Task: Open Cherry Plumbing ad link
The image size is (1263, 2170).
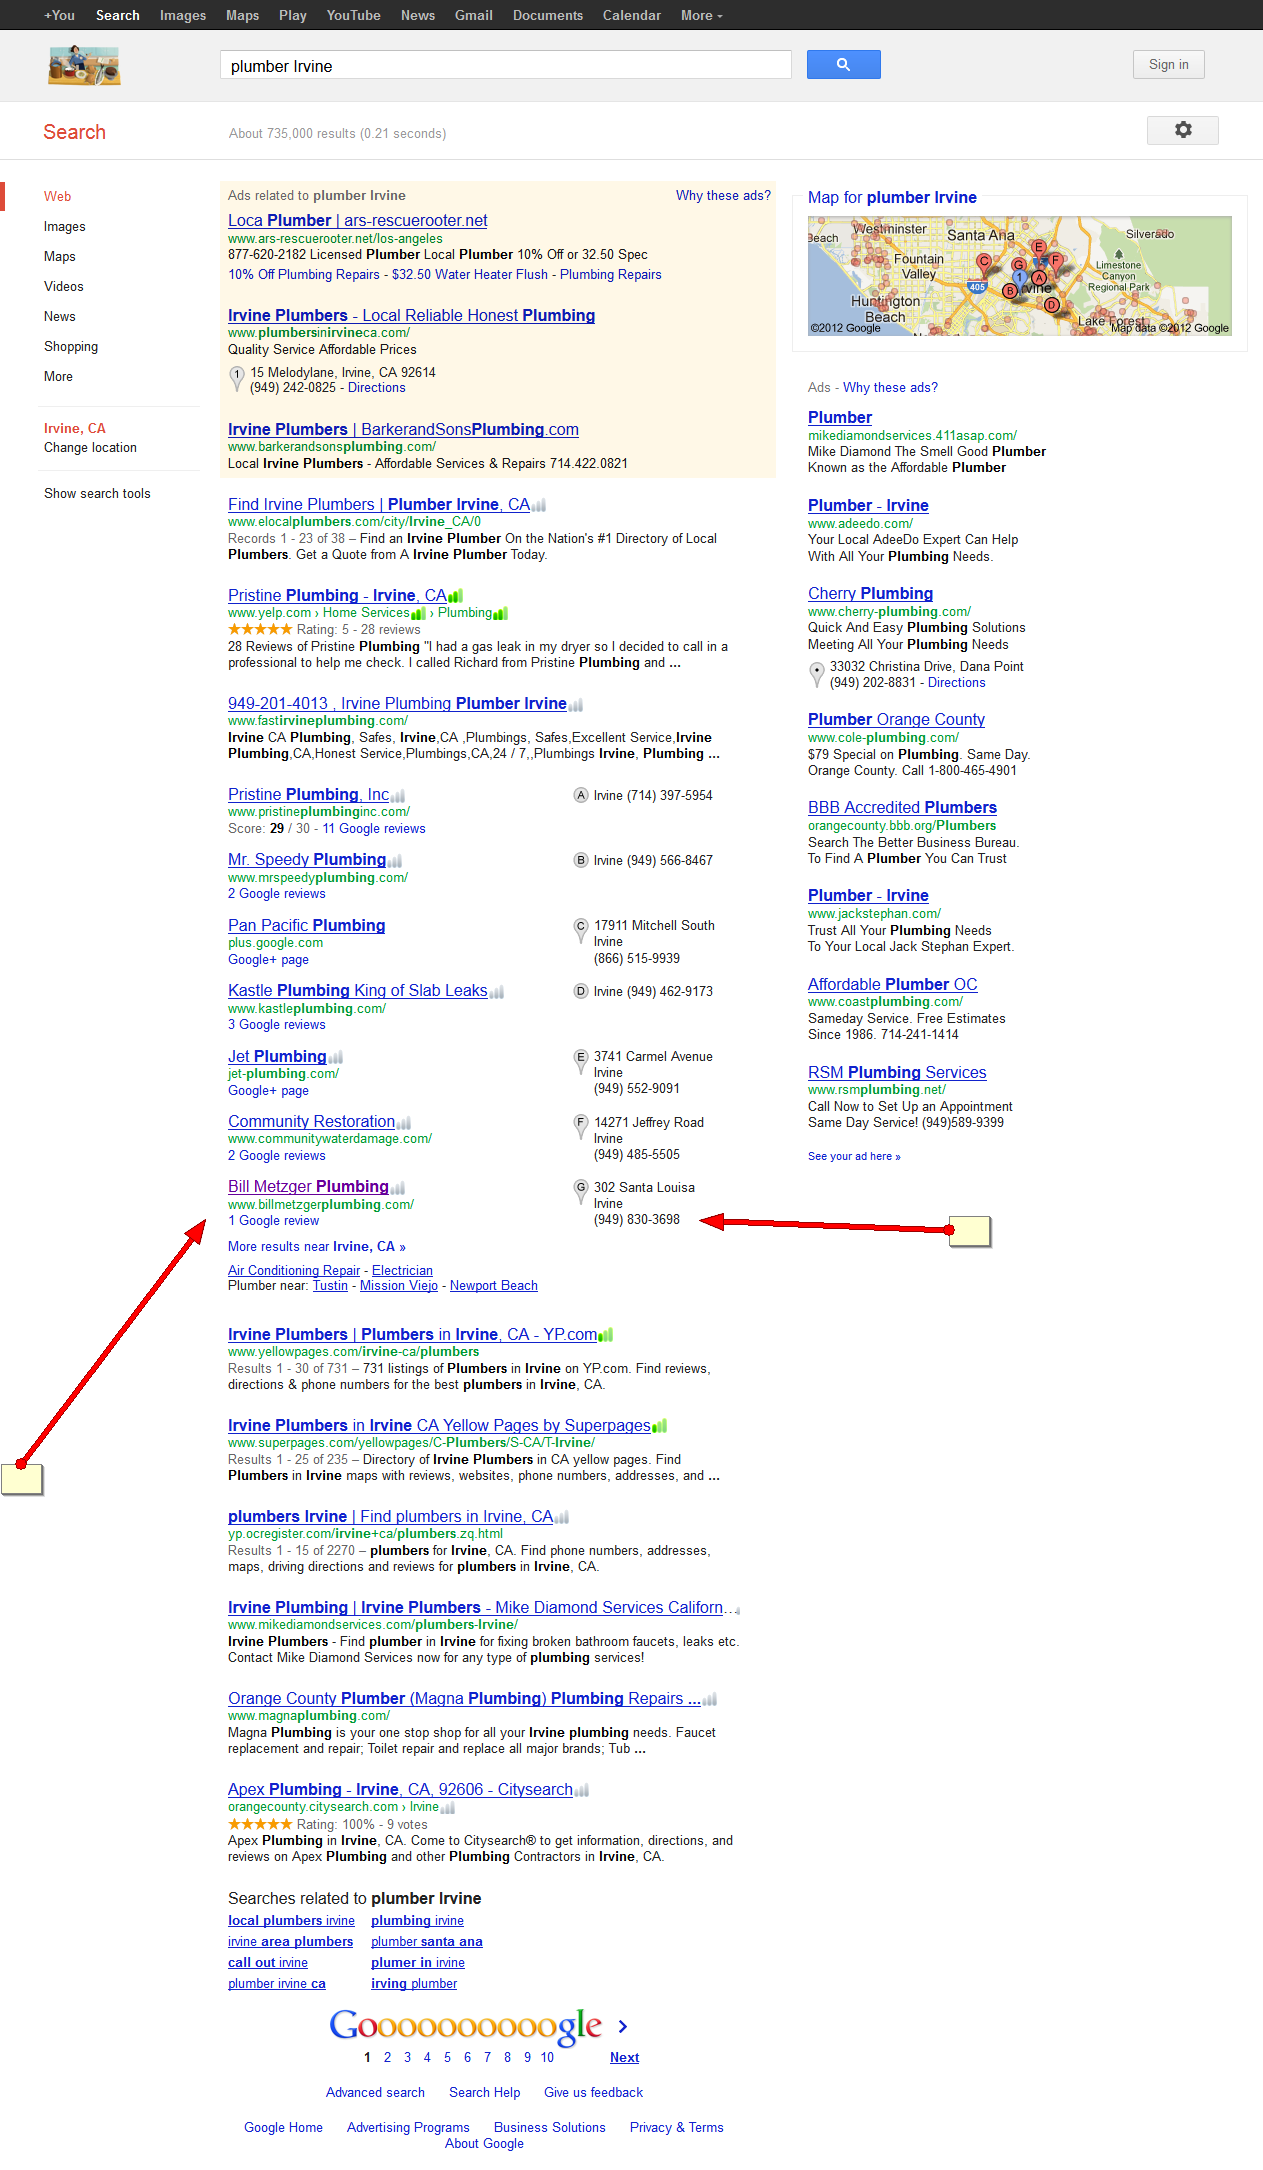Action: [x=870, y=594]
